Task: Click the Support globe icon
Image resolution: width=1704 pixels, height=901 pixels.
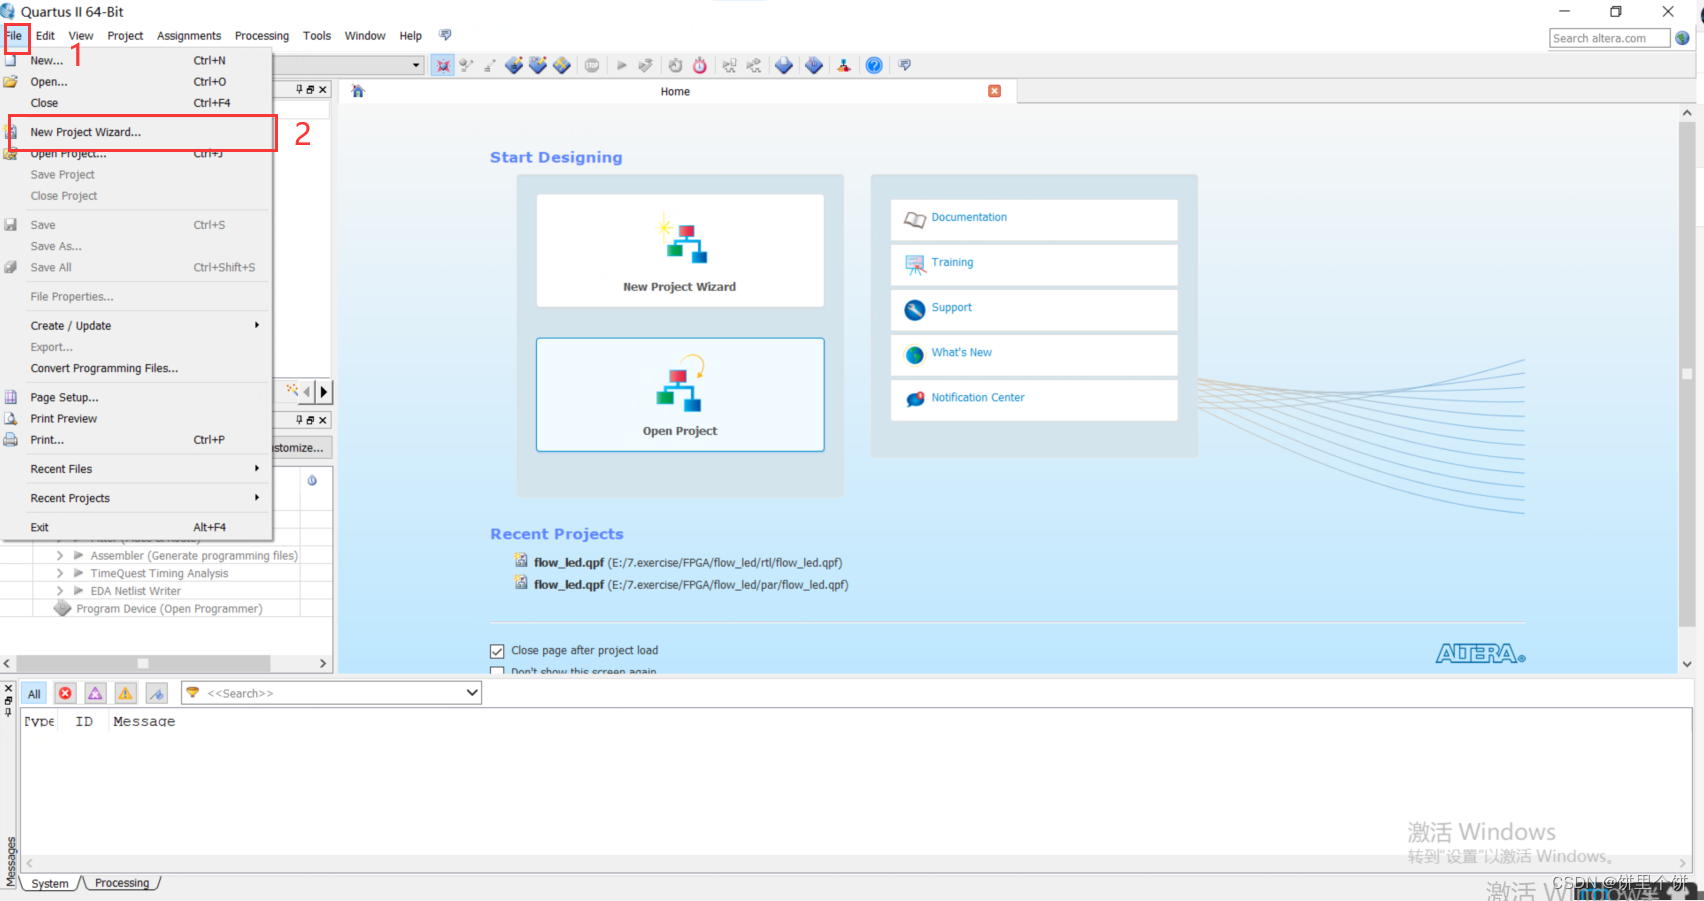Action: (914, 309)
